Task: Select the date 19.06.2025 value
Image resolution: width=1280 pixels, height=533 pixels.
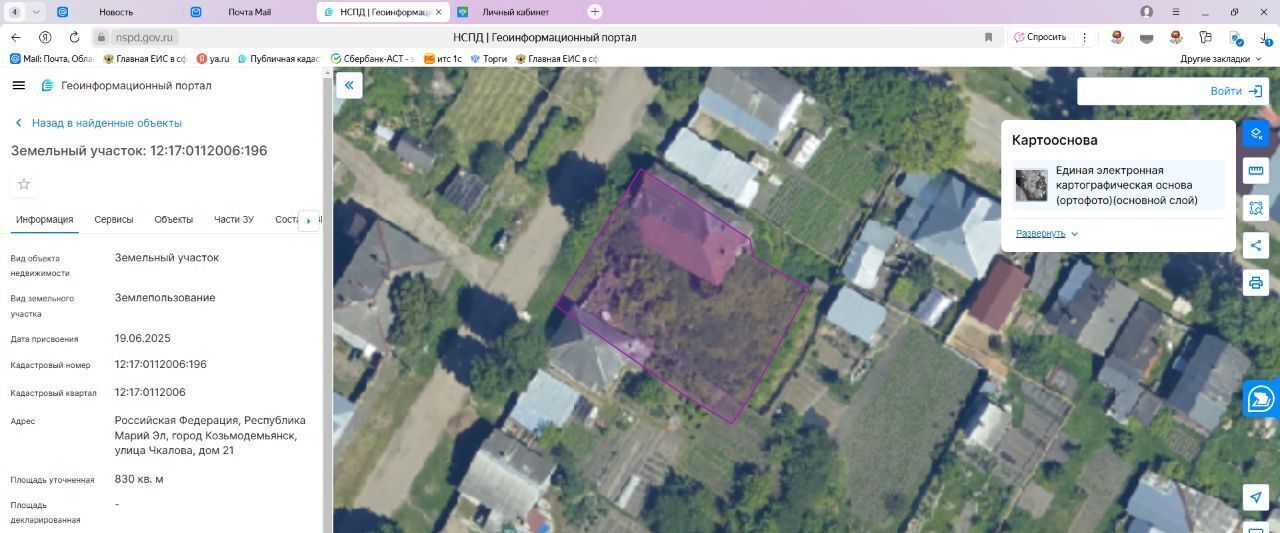Action: coord(142,339)
